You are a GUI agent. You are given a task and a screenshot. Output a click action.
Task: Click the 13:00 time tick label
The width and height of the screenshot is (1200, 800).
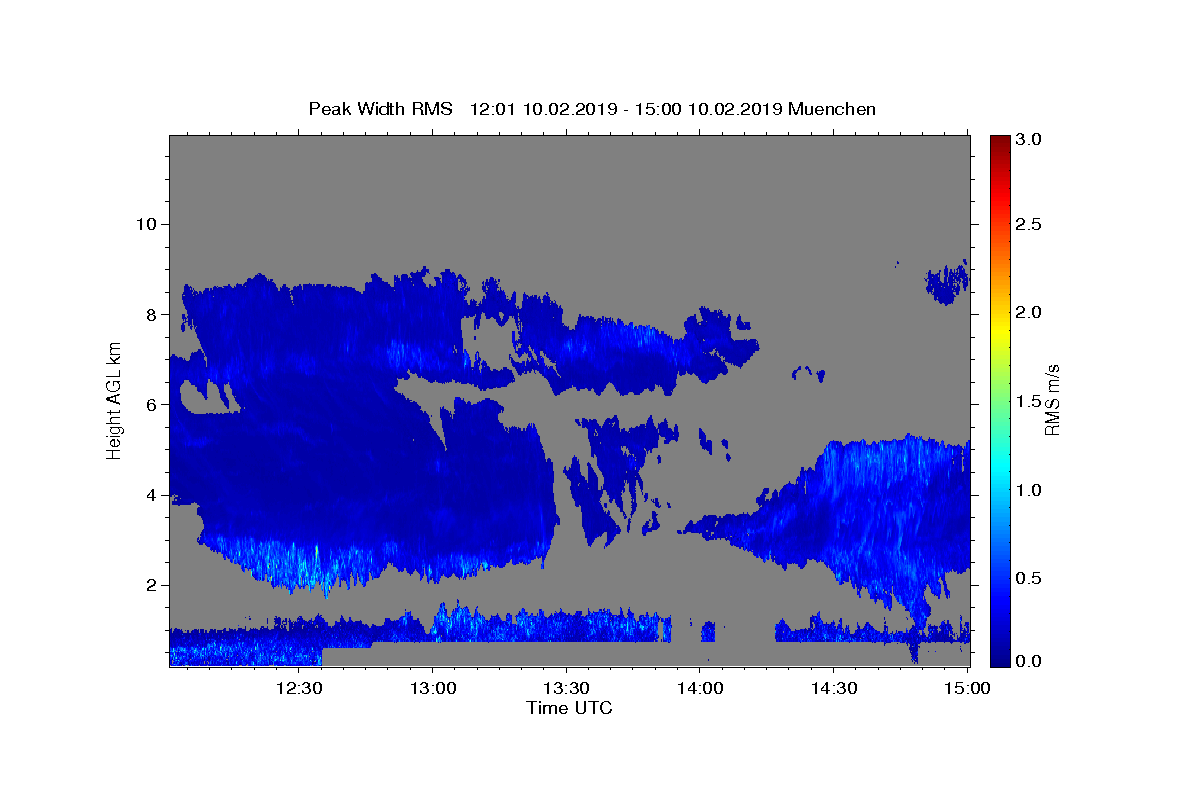tap(433, 689)
